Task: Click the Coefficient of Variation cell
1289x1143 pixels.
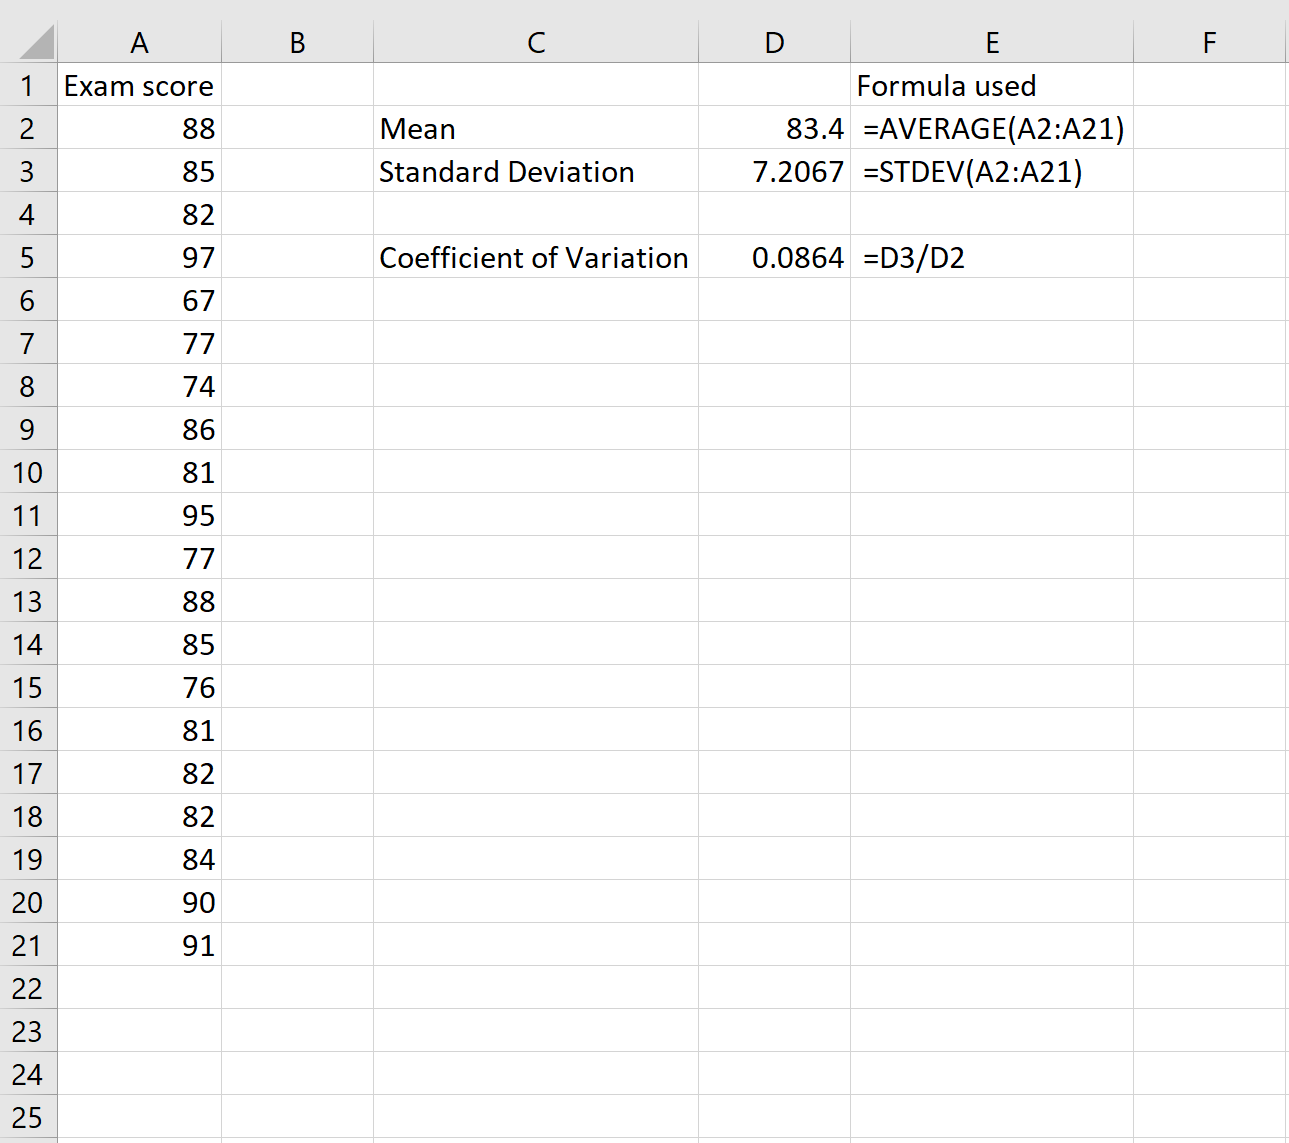Action: point(533,257)
